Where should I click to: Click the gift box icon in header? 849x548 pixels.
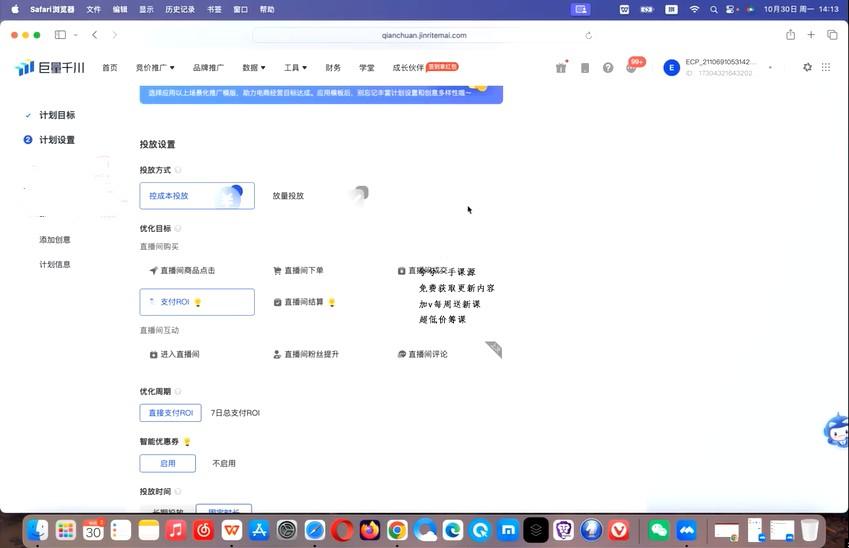(561, 68)
